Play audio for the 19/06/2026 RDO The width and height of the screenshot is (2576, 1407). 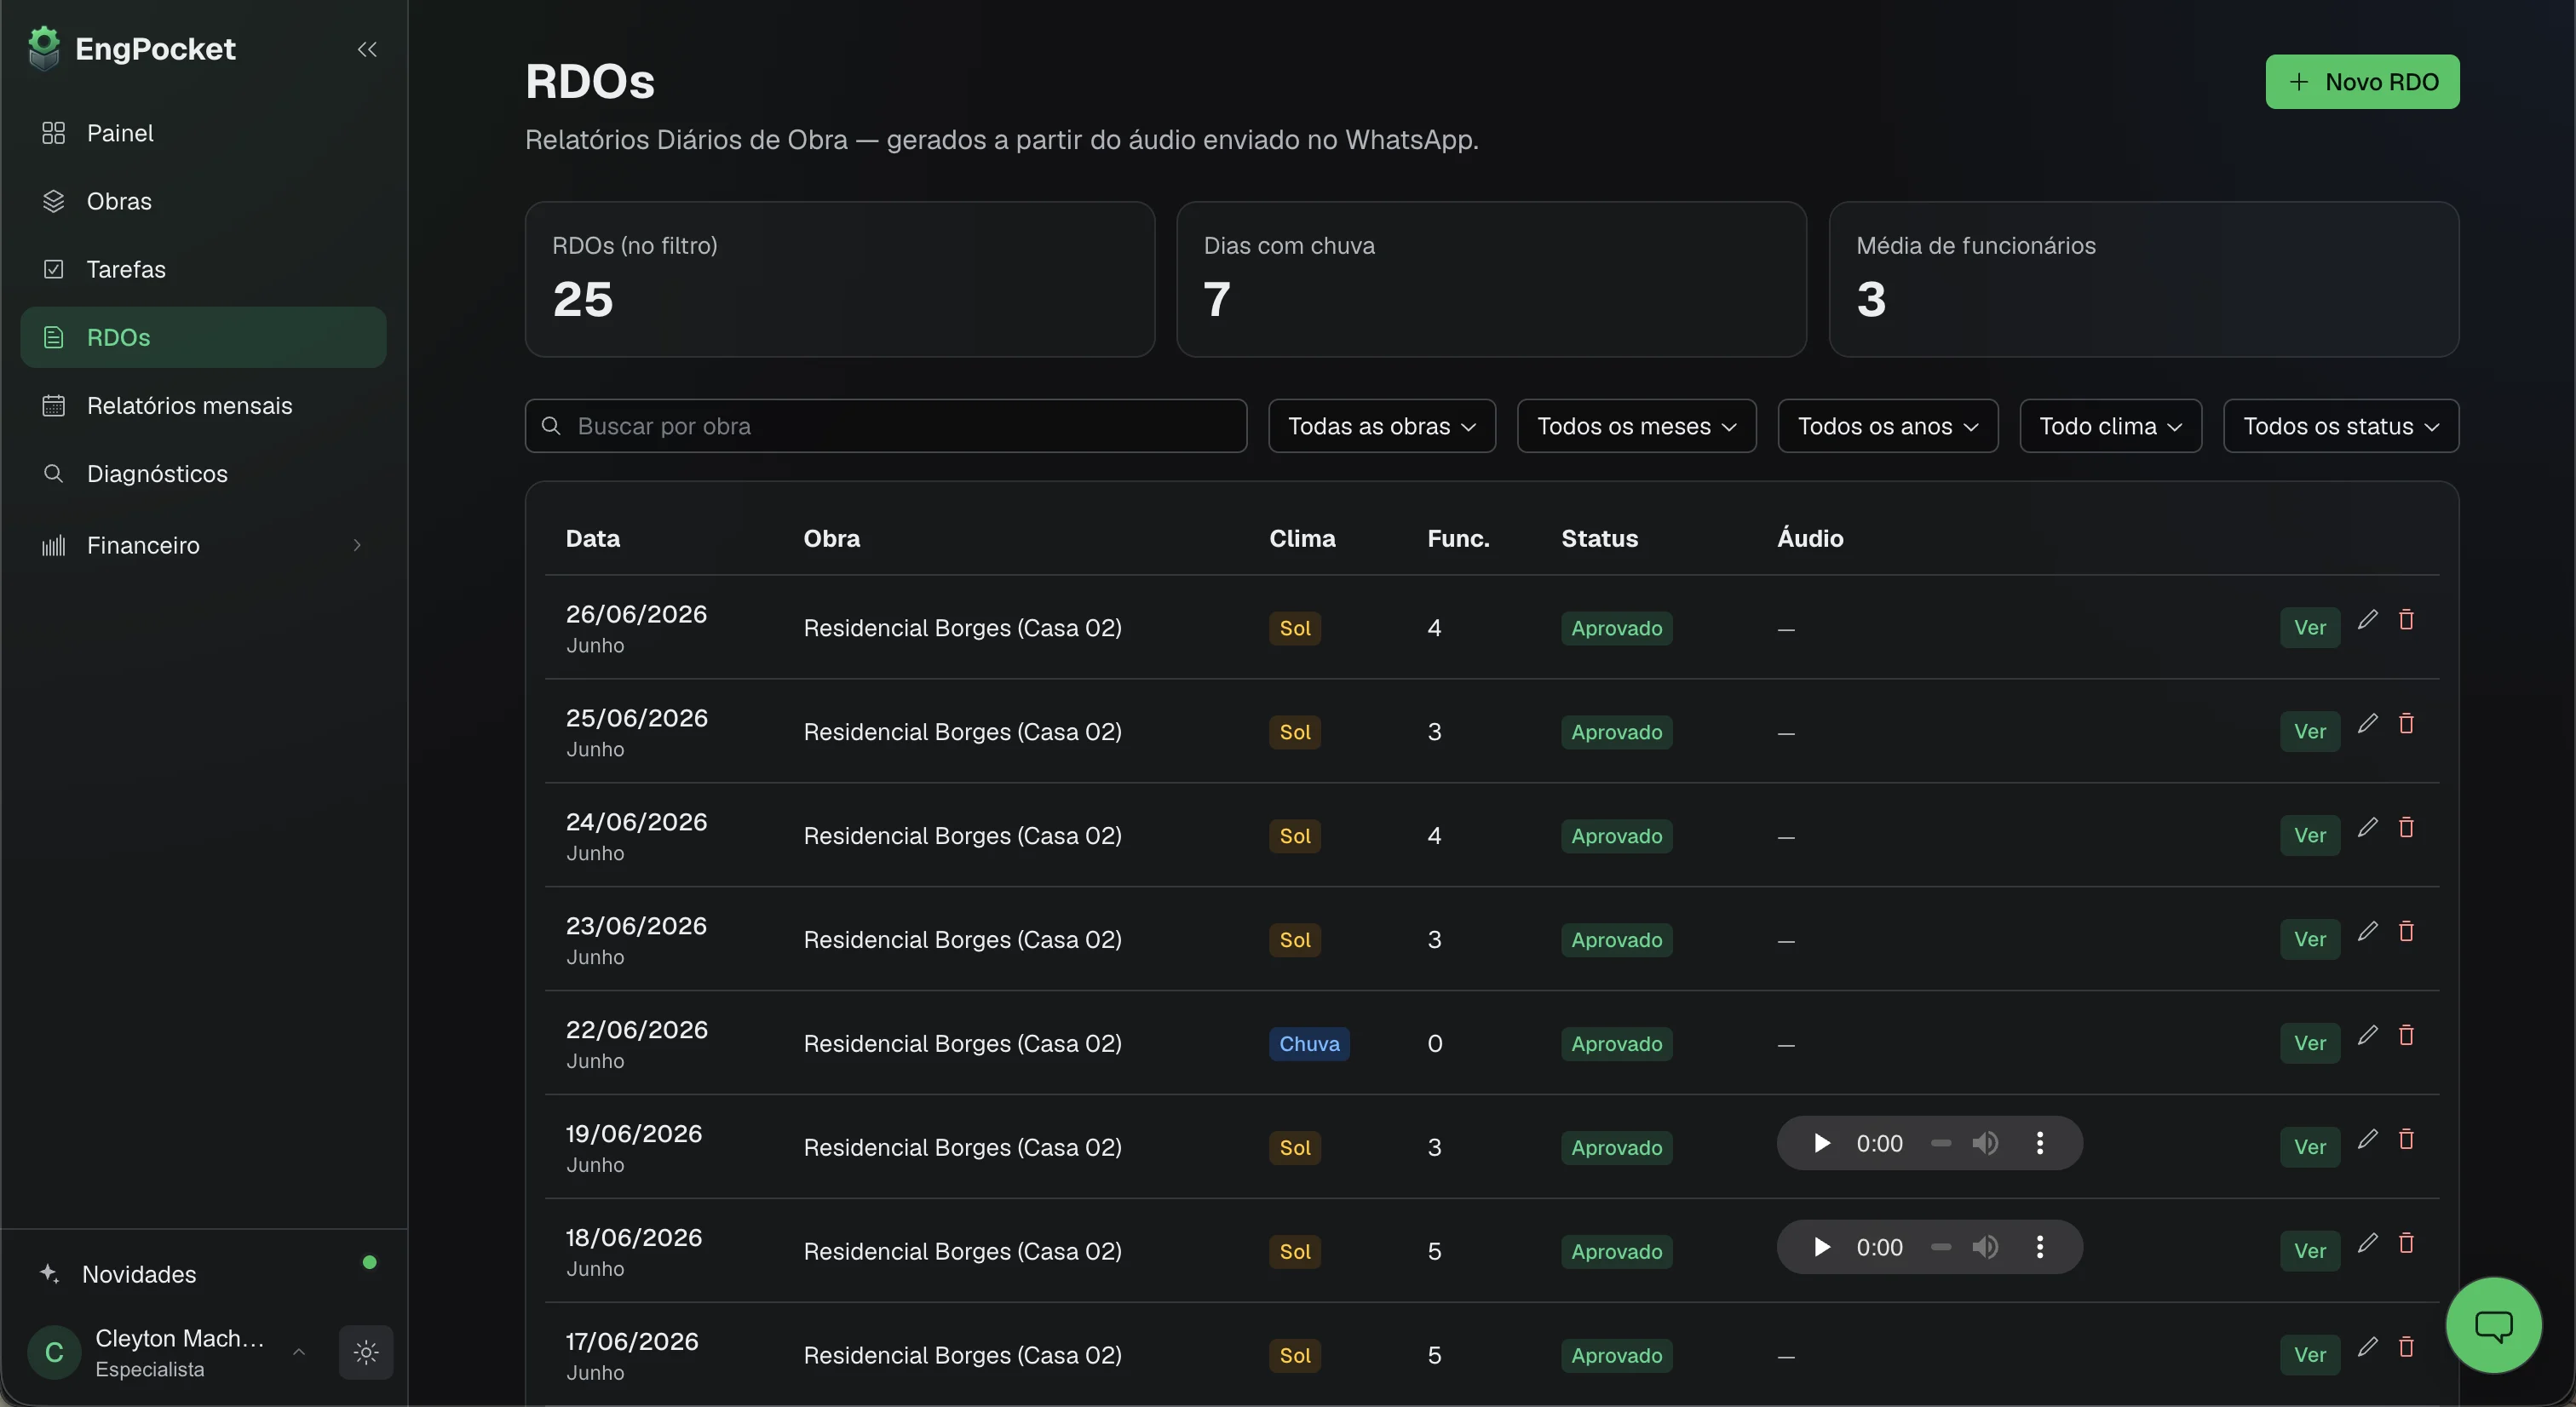click(1821, 1143)
